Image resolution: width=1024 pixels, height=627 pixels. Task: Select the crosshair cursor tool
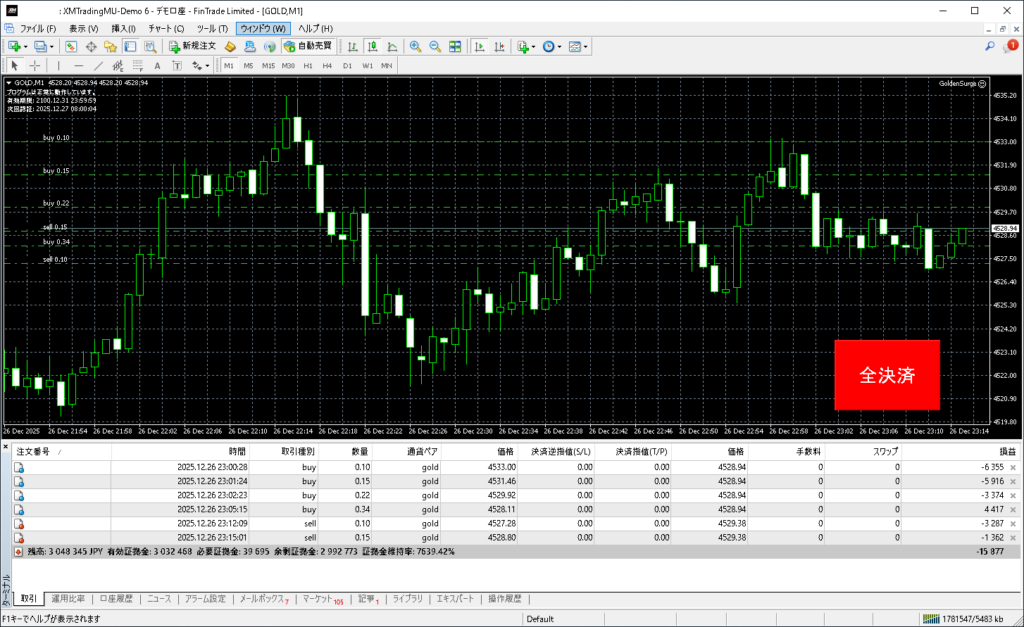[35, 65]
